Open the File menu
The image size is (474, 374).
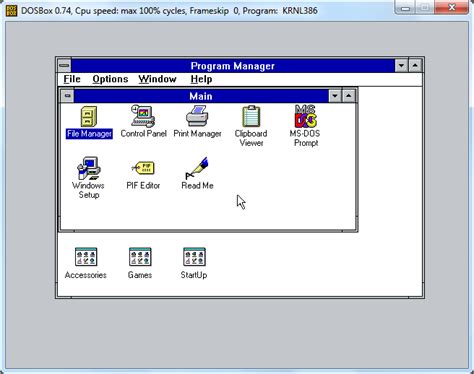coord(72,79)
